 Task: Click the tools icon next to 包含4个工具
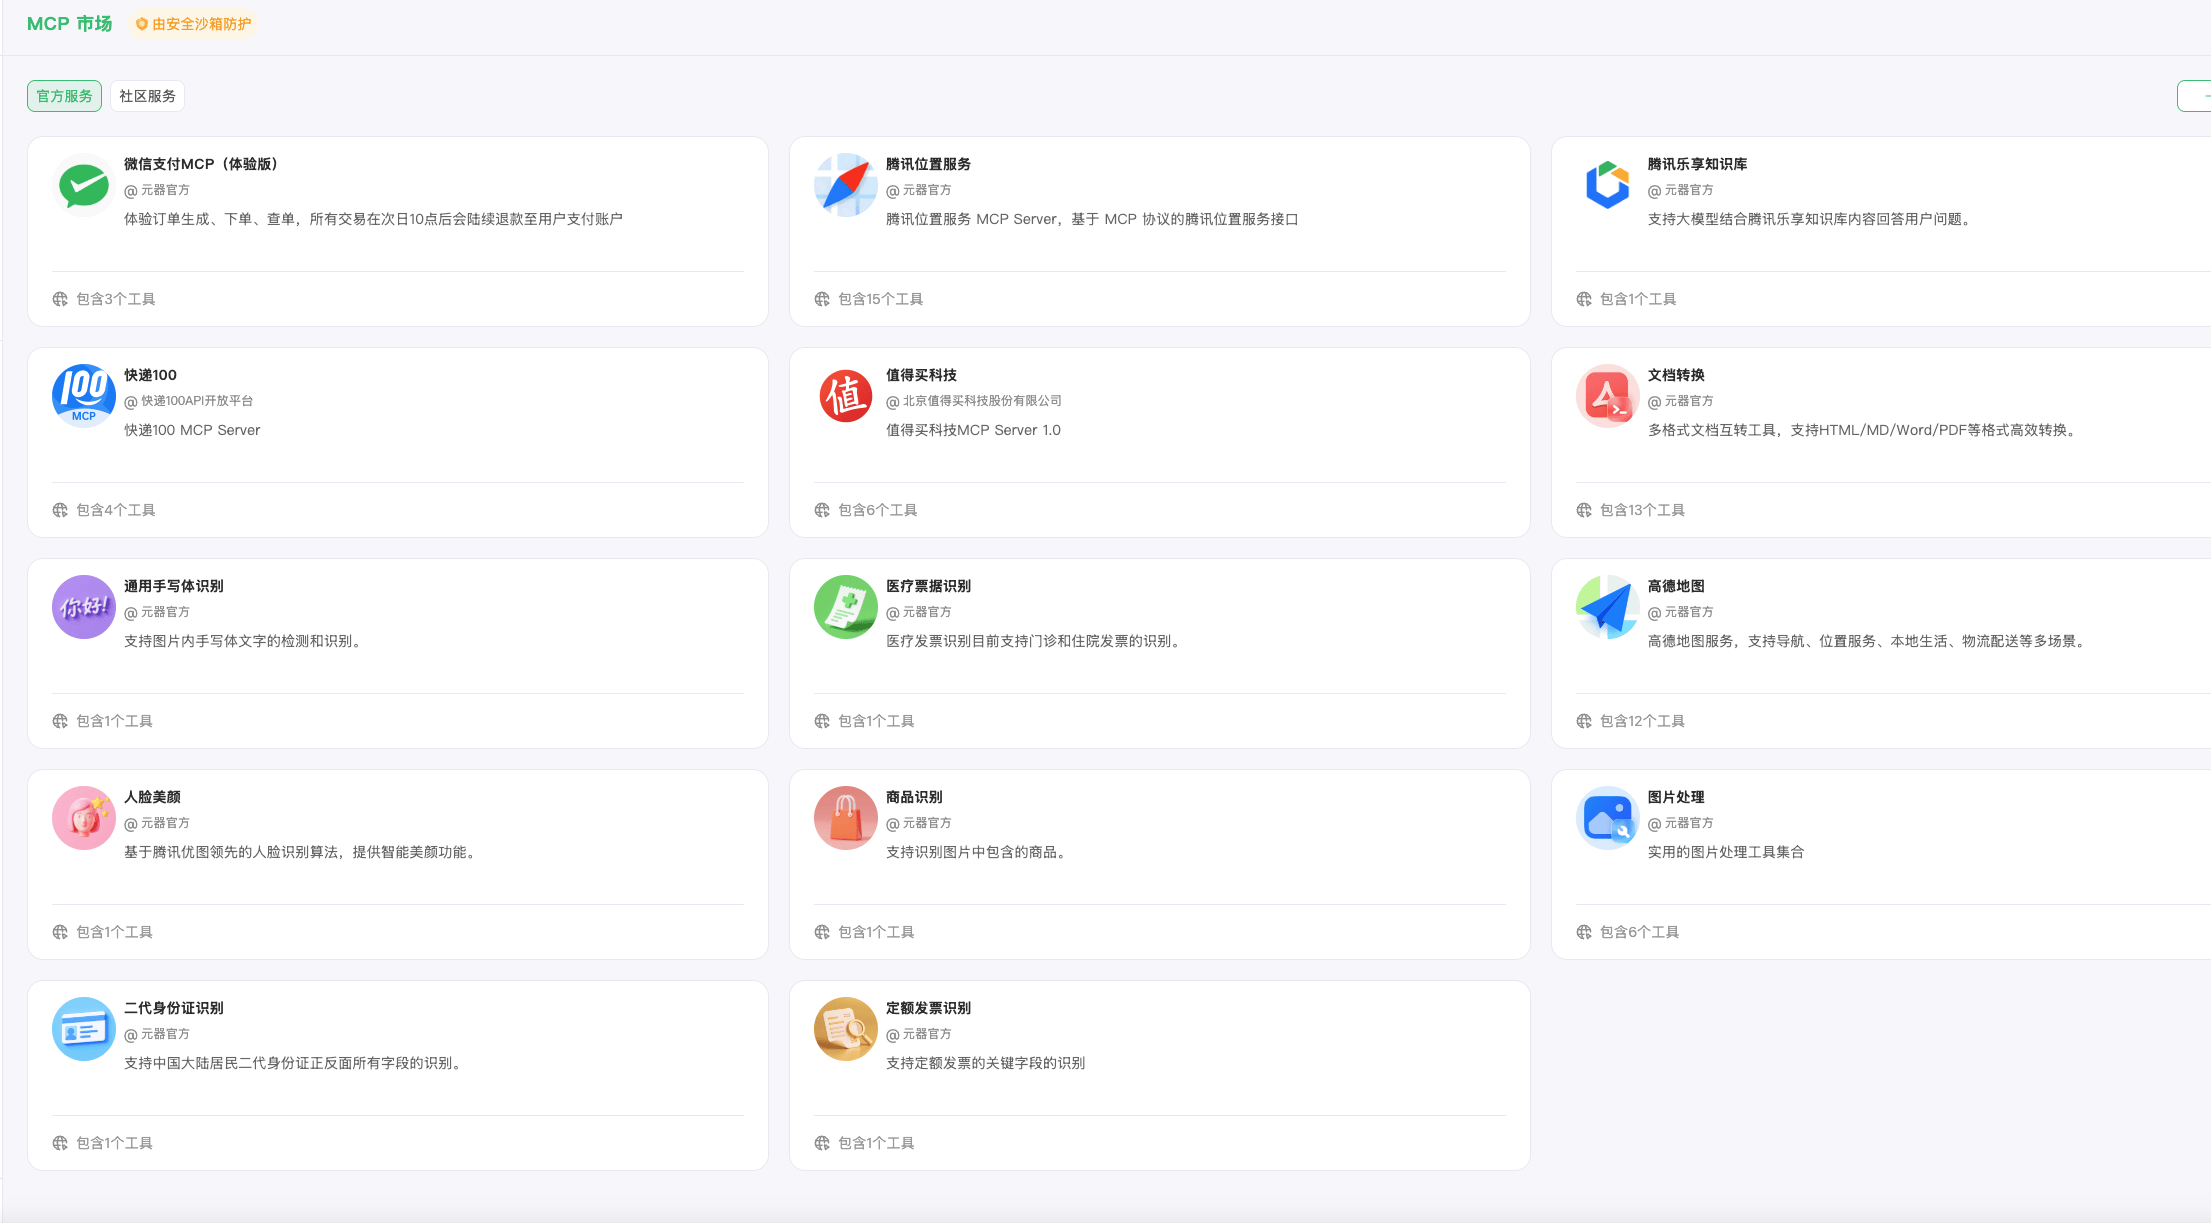point(60,510)
